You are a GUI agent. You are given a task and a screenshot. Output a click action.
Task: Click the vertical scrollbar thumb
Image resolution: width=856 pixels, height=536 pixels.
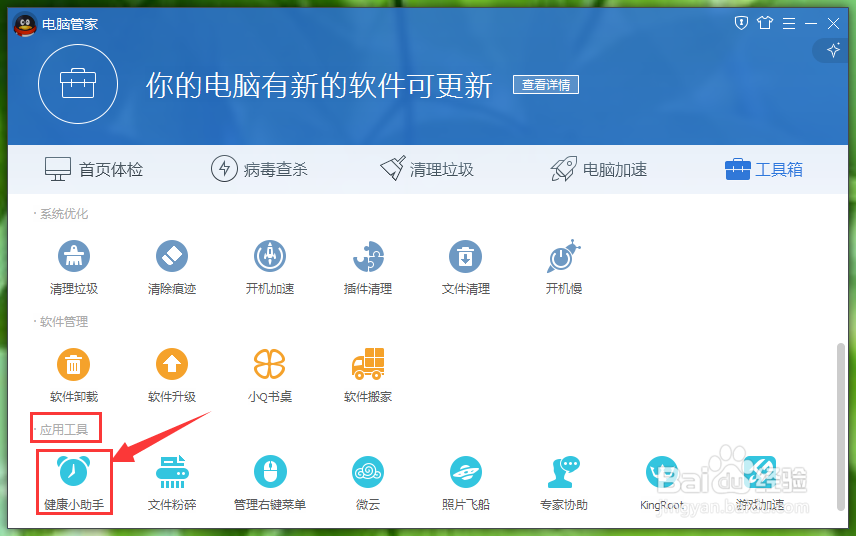[x=841, y=427]
